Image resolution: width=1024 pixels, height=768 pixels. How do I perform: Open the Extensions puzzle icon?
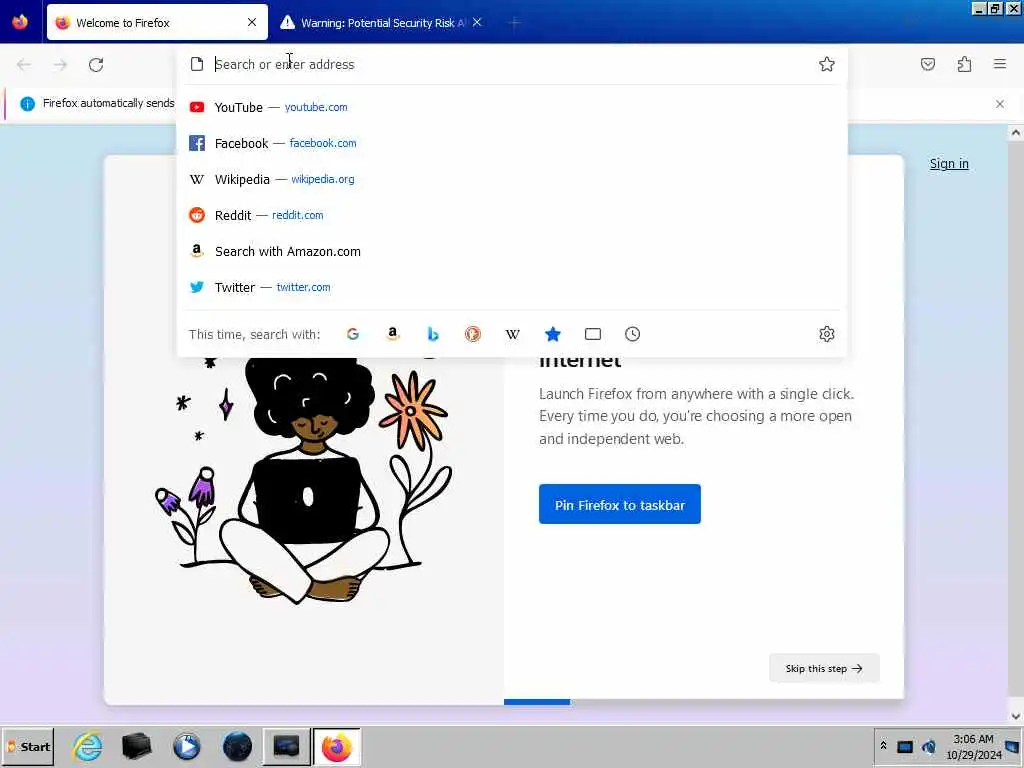coord(964,64)
